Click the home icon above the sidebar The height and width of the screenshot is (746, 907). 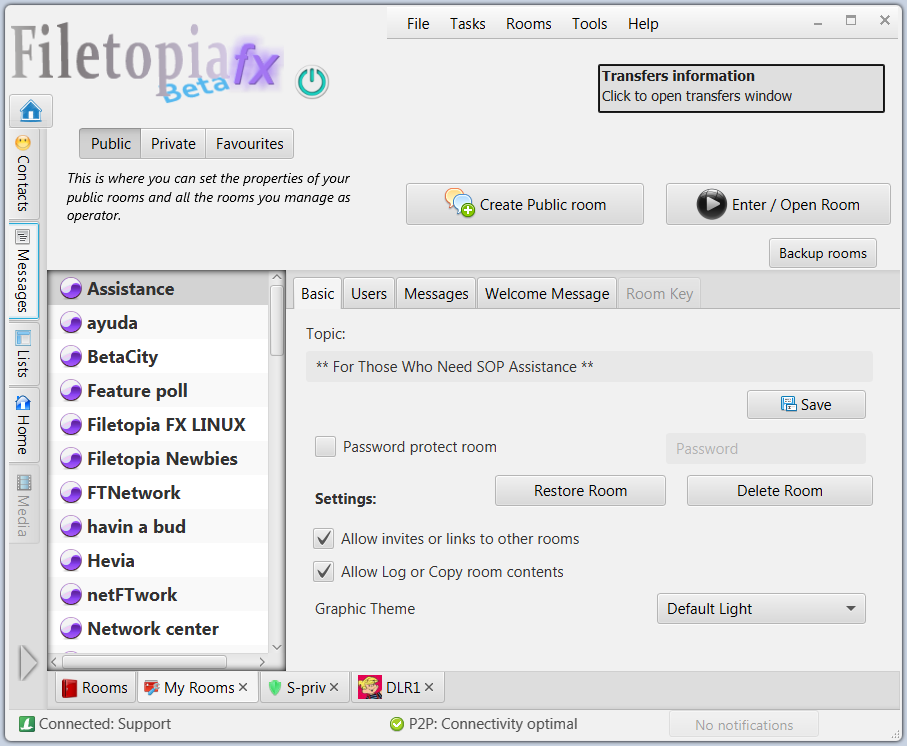pos(30,110)
